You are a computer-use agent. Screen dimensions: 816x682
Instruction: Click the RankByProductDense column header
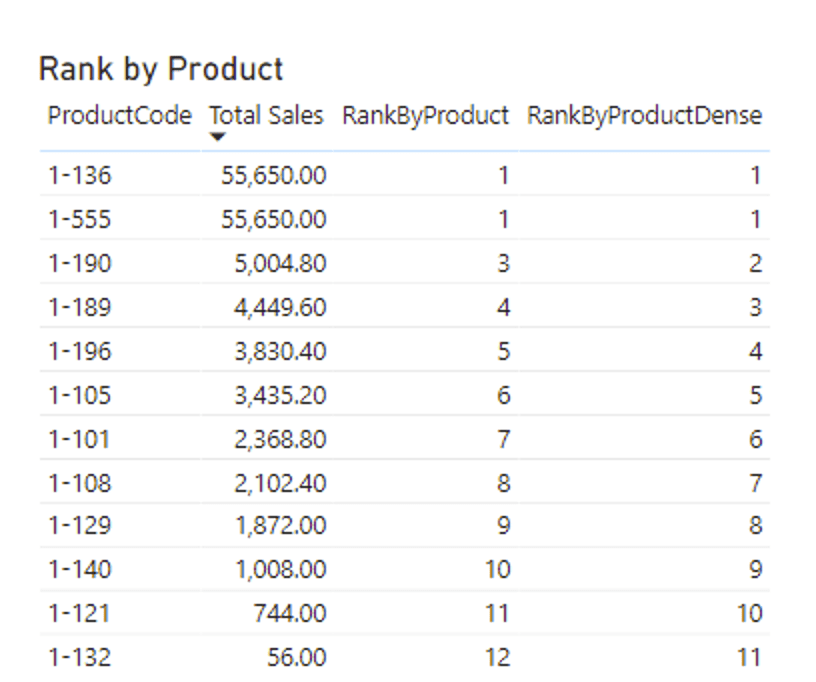click(644, 116)
